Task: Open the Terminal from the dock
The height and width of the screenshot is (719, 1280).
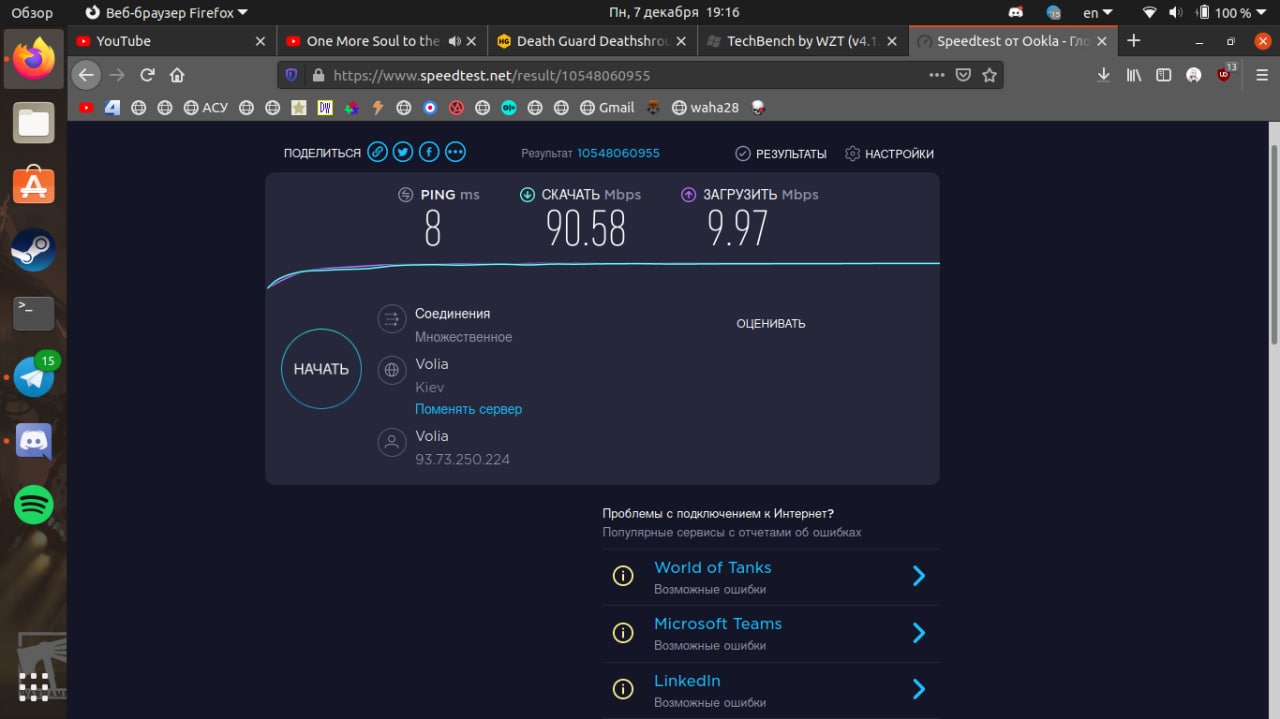Action: [34, 313]
